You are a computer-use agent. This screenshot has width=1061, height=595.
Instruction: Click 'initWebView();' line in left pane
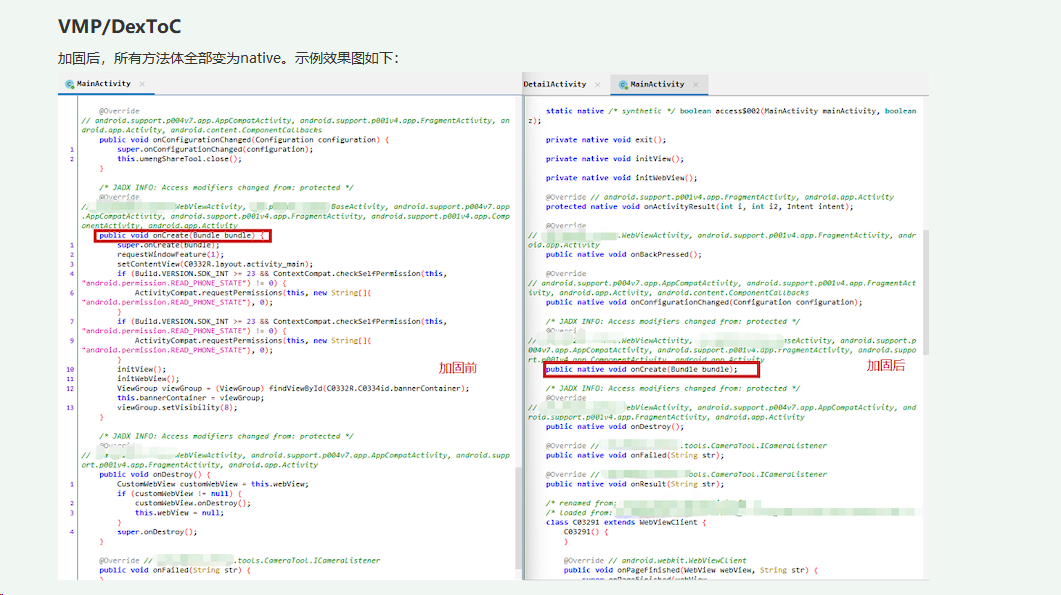point(148,379)
